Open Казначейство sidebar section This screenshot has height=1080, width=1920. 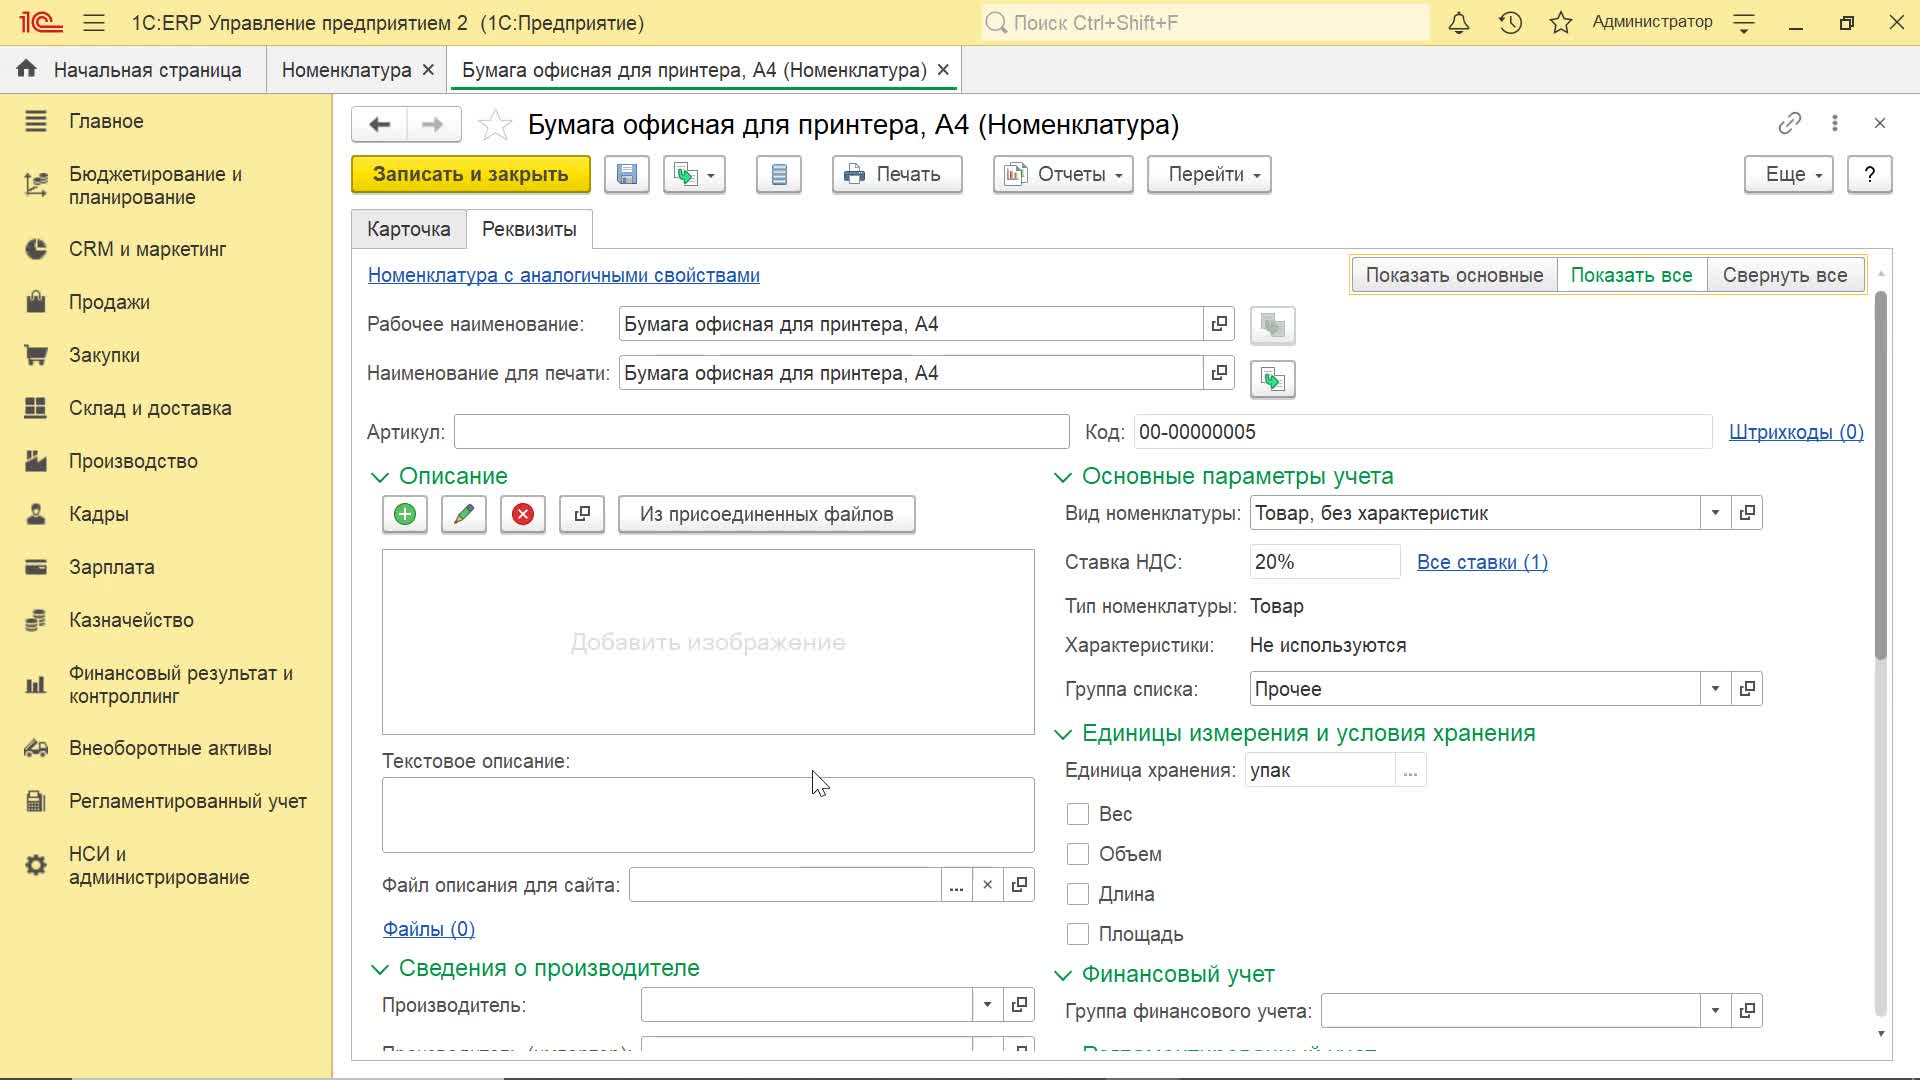pyautogui.click(x=131, y=620)
